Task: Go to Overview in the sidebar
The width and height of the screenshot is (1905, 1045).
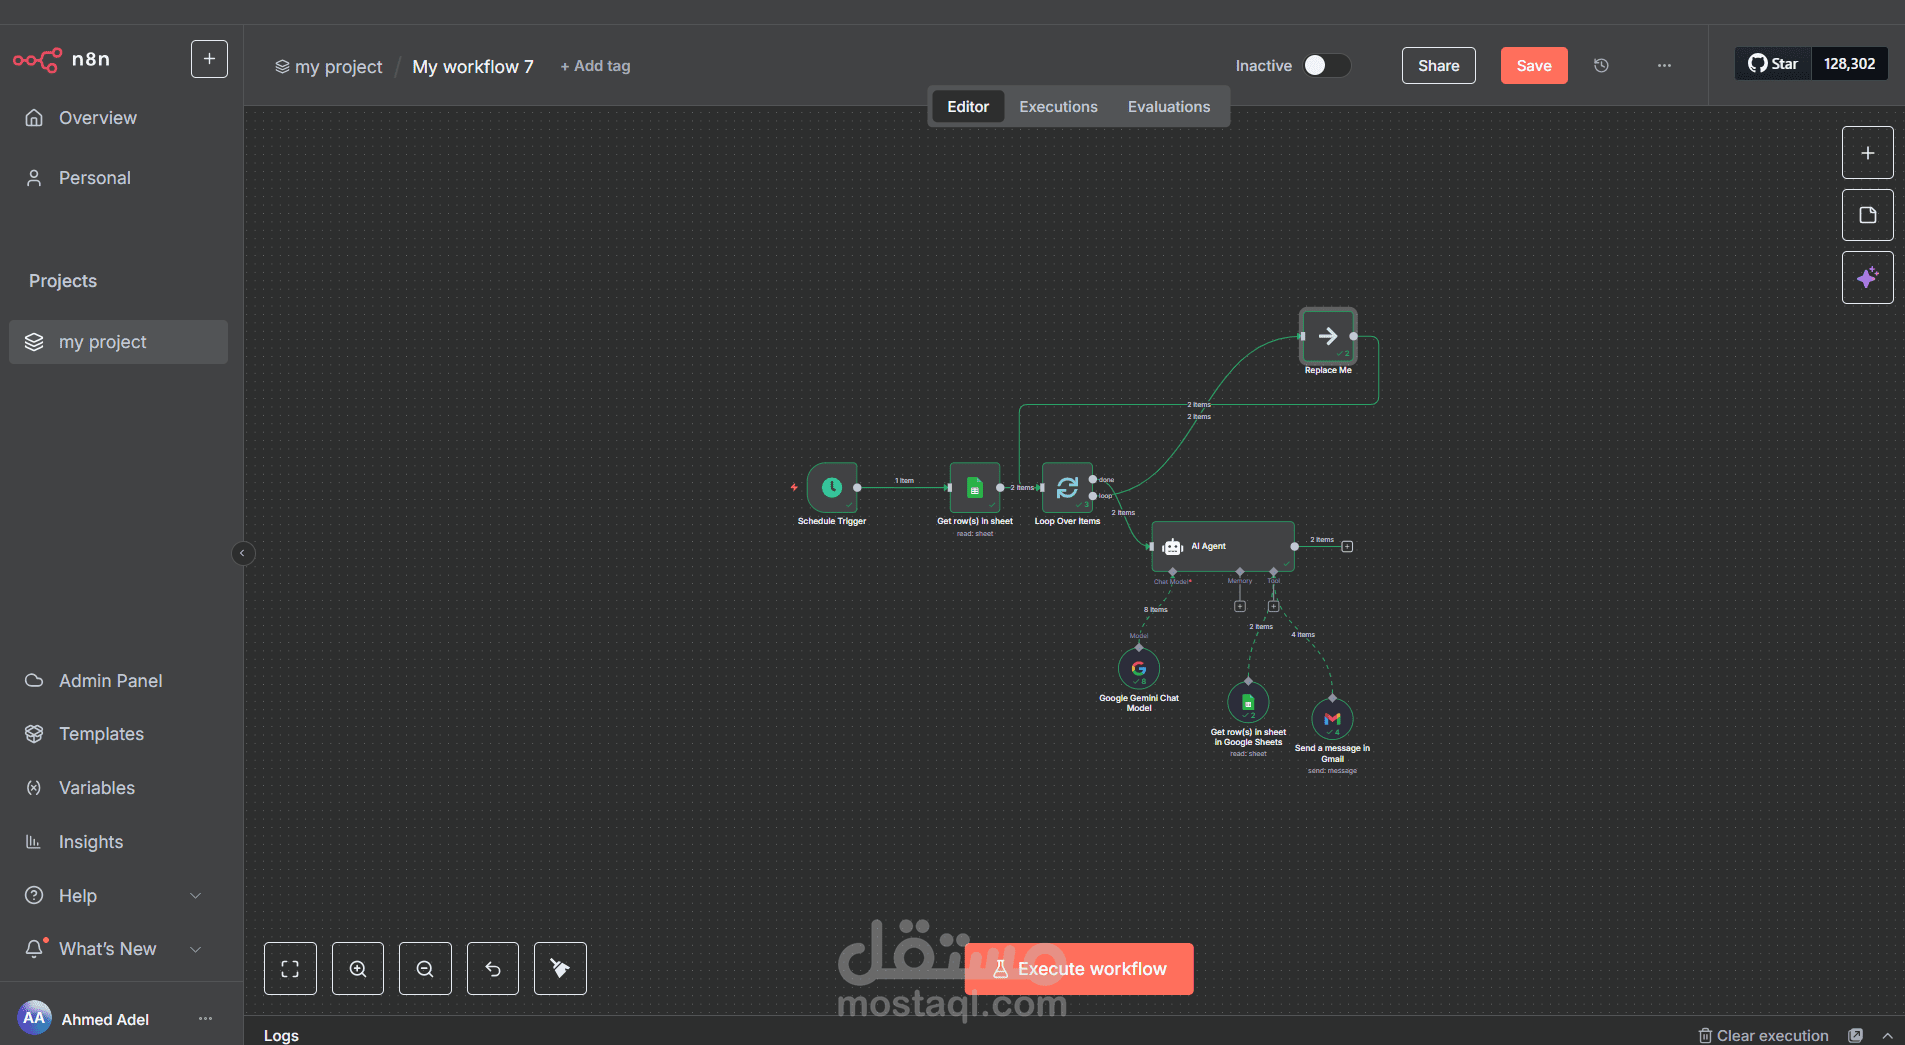Action: point(118,118)
